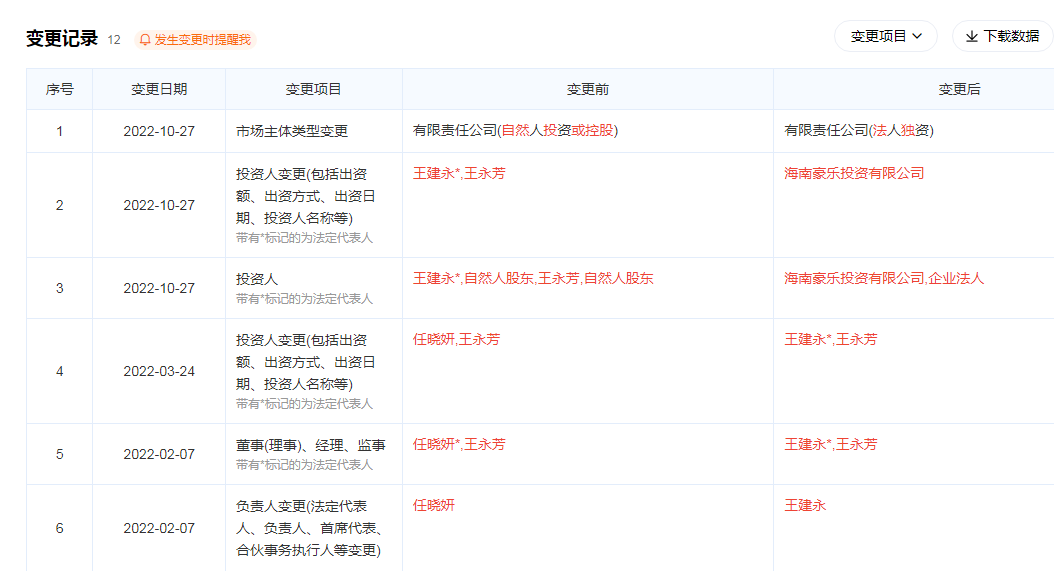This screenshot has height=571, width=1054.
Task: Click 任晓妍 in row 4 before-change column
Action: [x=434, y=339]
